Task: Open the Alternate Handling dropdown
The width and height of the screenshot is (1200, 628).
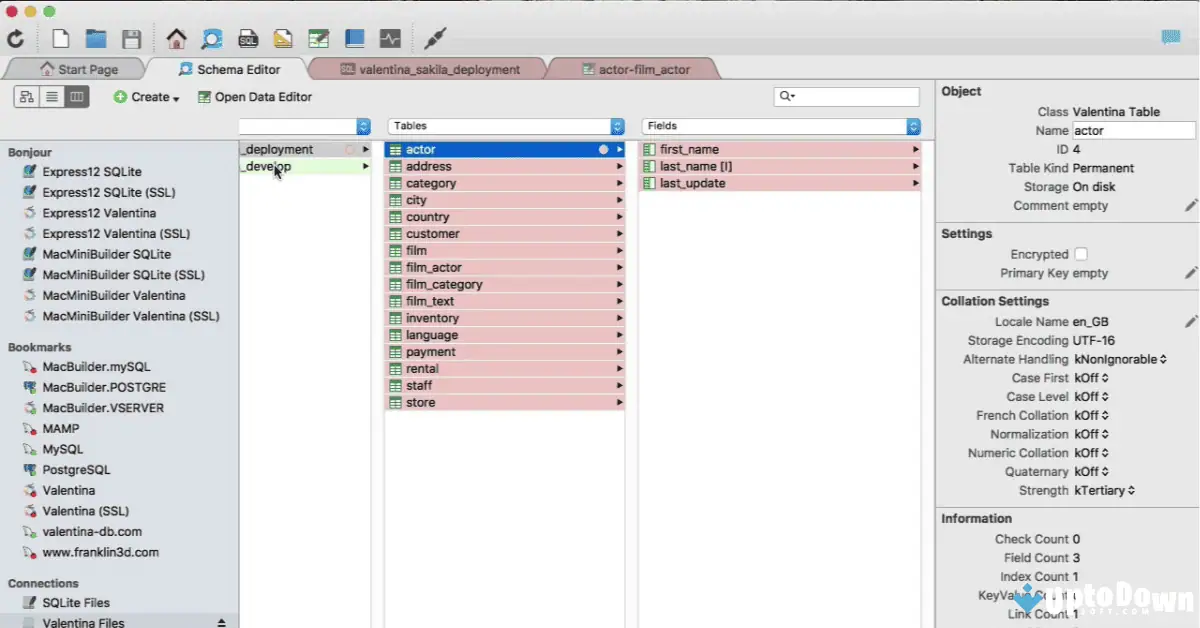Action: [1120, 359]
